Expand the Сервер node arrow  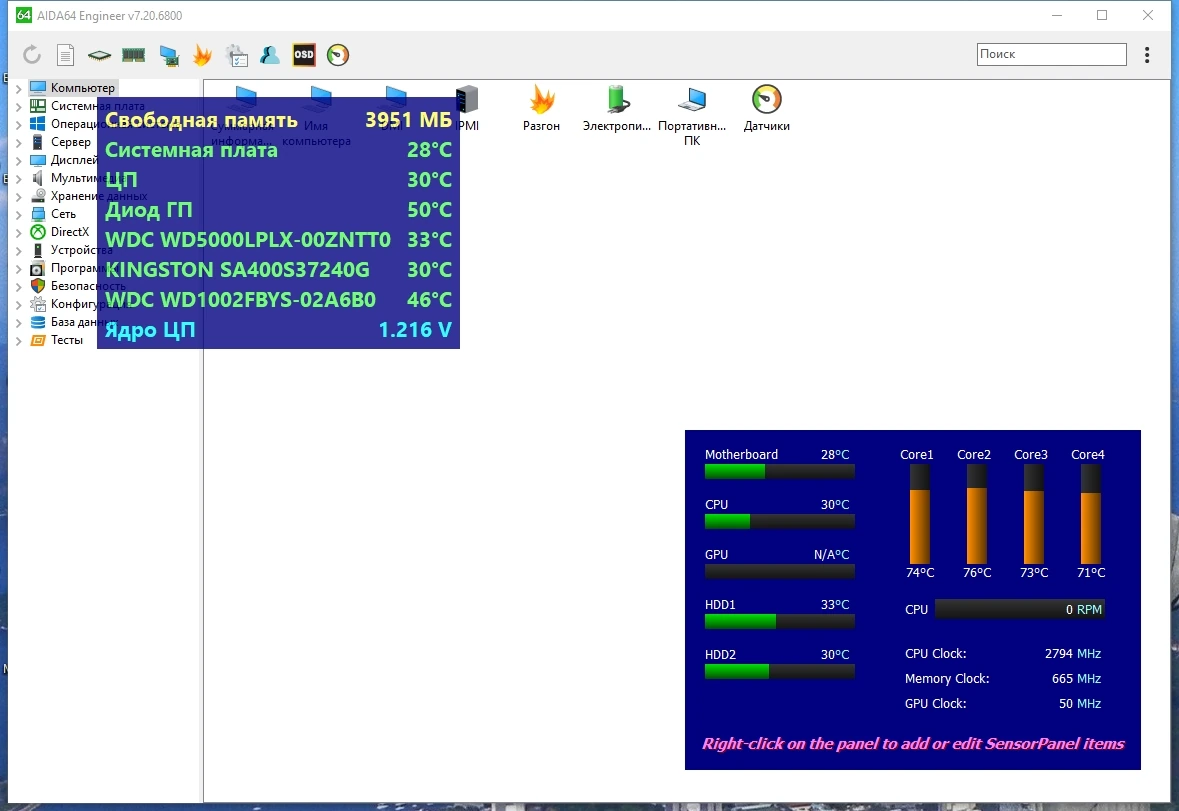click(19, 142)
